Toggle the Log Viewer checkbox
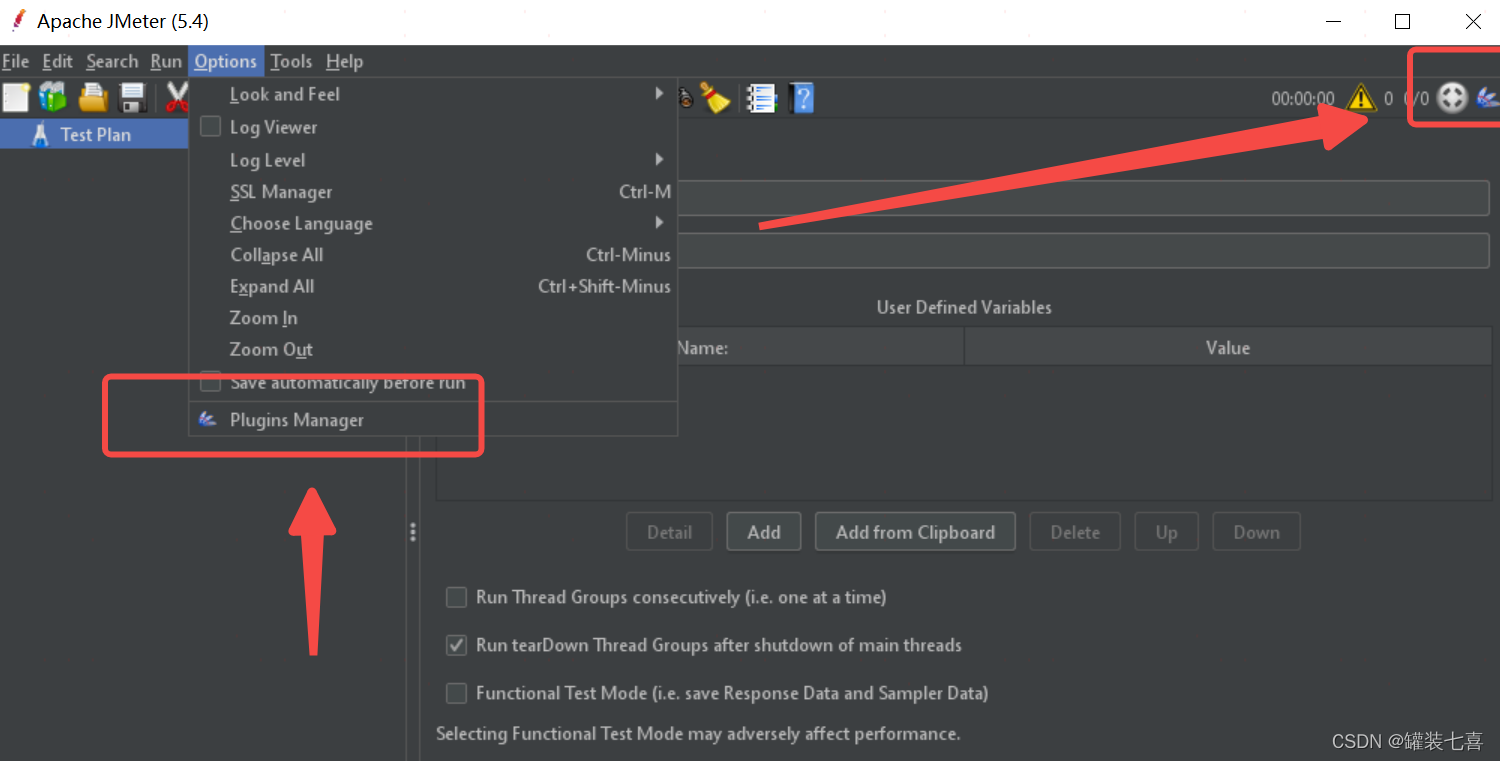 click(x=210, y=127)
